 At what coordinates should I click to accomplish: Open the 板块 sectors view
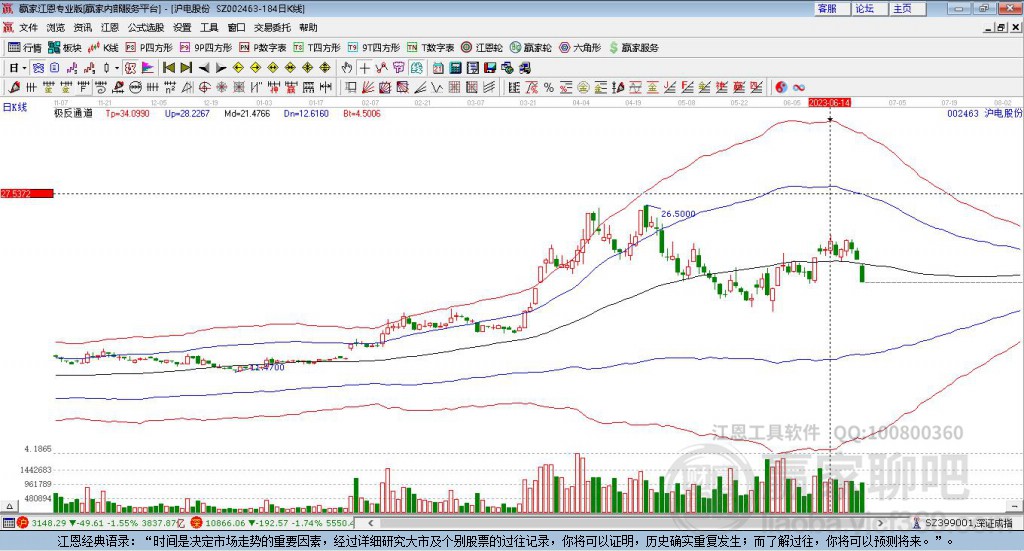65,48
